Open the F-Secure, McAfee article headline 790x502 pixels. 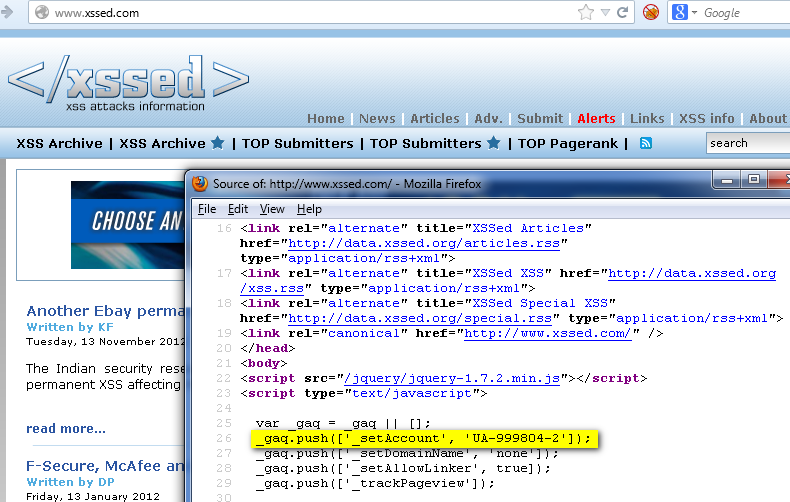pyautogui.click(x=105, y=466)
